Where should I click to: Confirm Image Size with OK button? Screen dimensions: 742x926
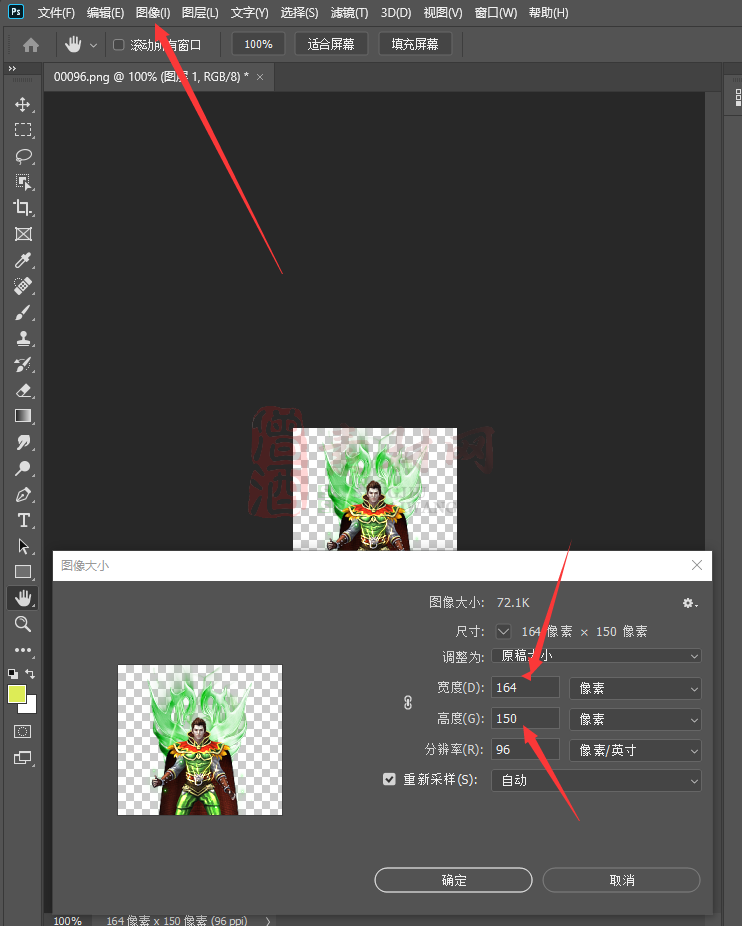453,880
